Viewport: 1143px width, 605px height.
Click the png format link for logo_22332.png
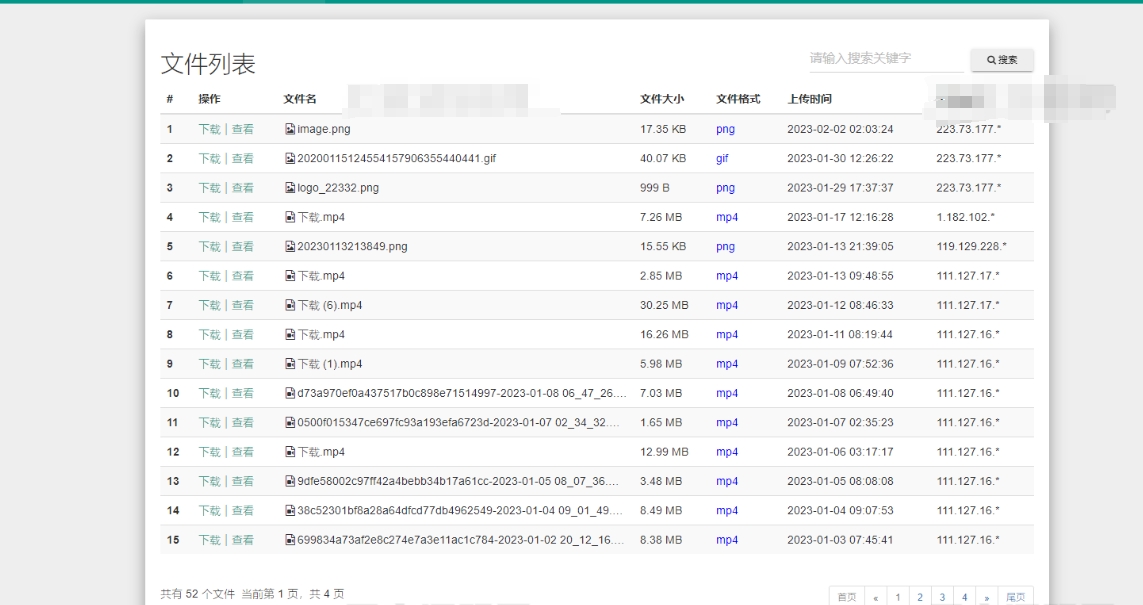pyautogui.click(x=725, y=187)
